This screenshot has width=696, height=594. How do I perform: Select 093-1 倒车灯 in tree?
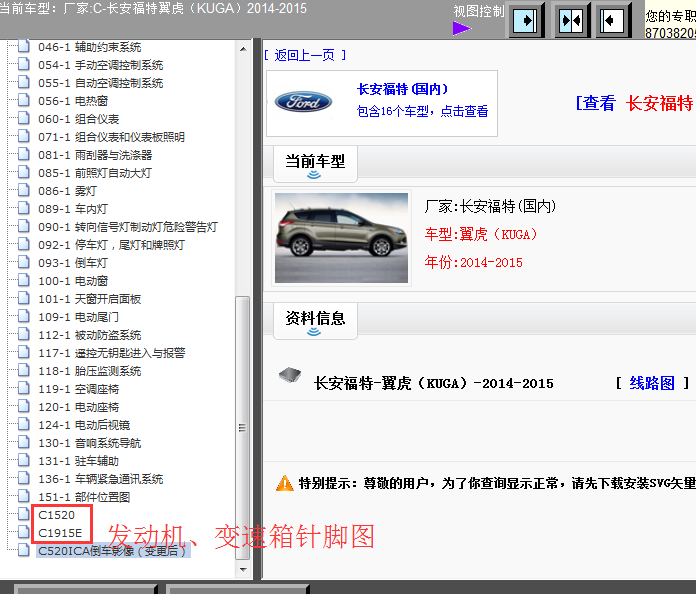(73, 263)
